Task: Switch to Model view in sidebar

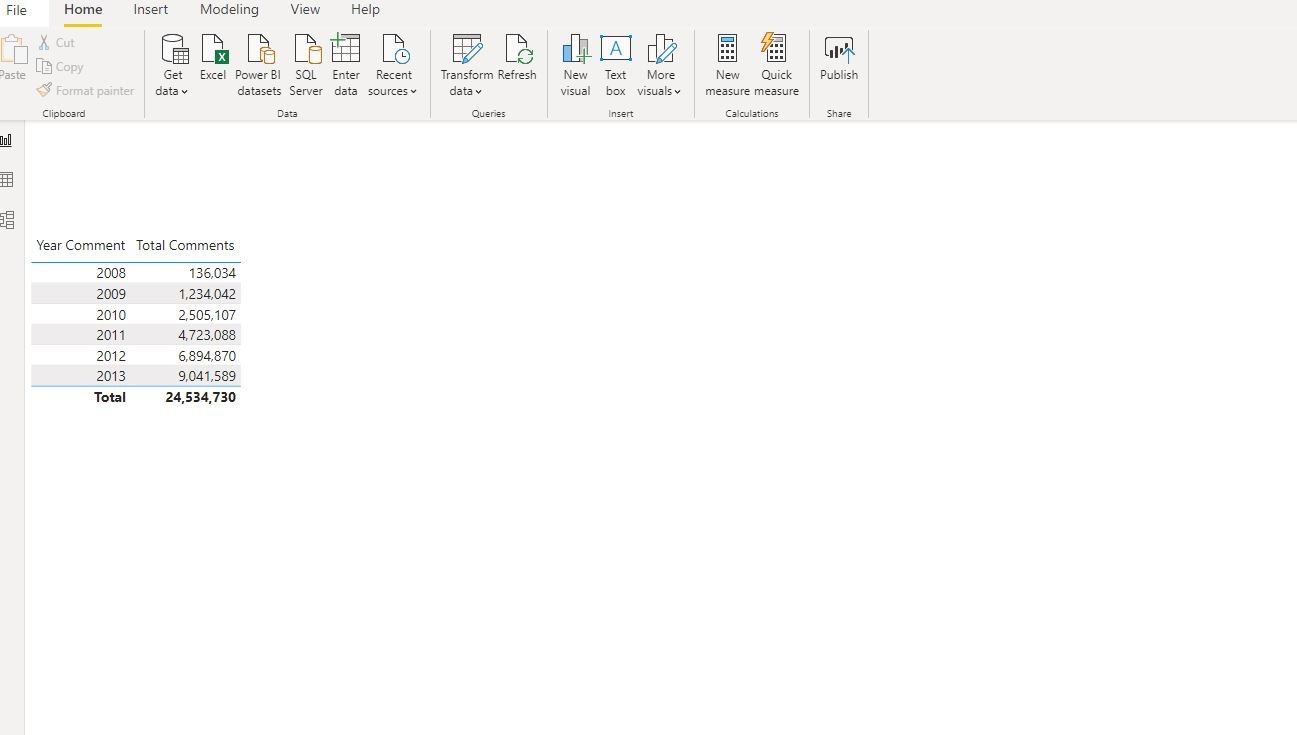Action: [x=7, y=220]
